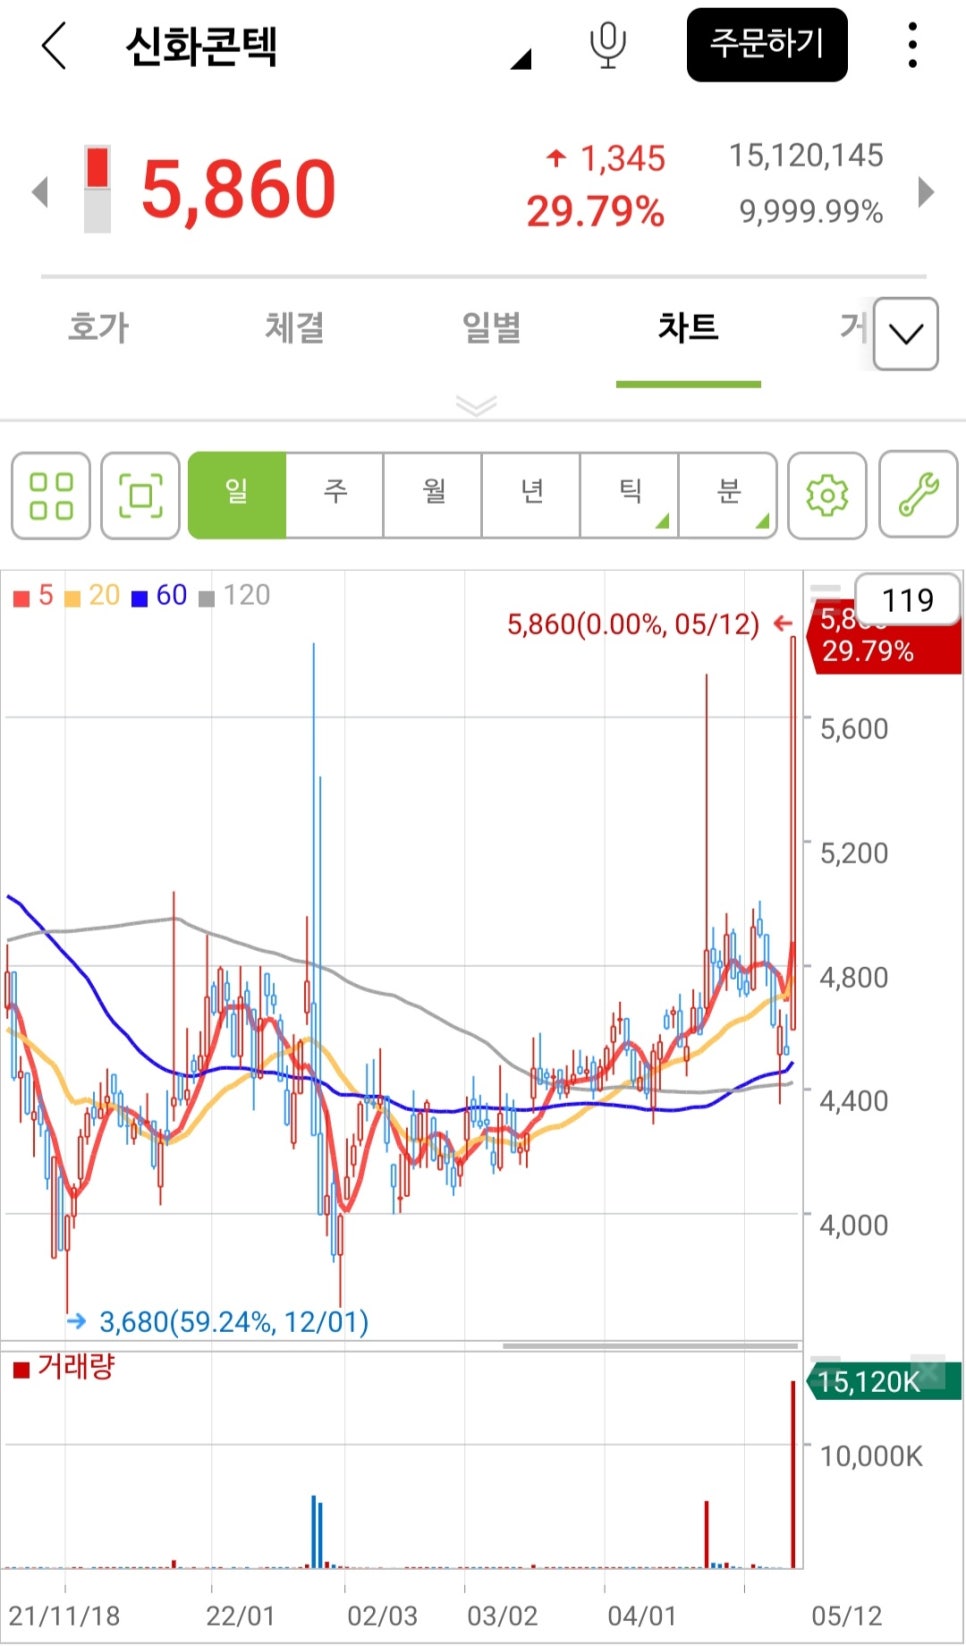This screenshot has width=966, height=1646.
Task: Tap the 주문하기 order button
Action: 767,45
